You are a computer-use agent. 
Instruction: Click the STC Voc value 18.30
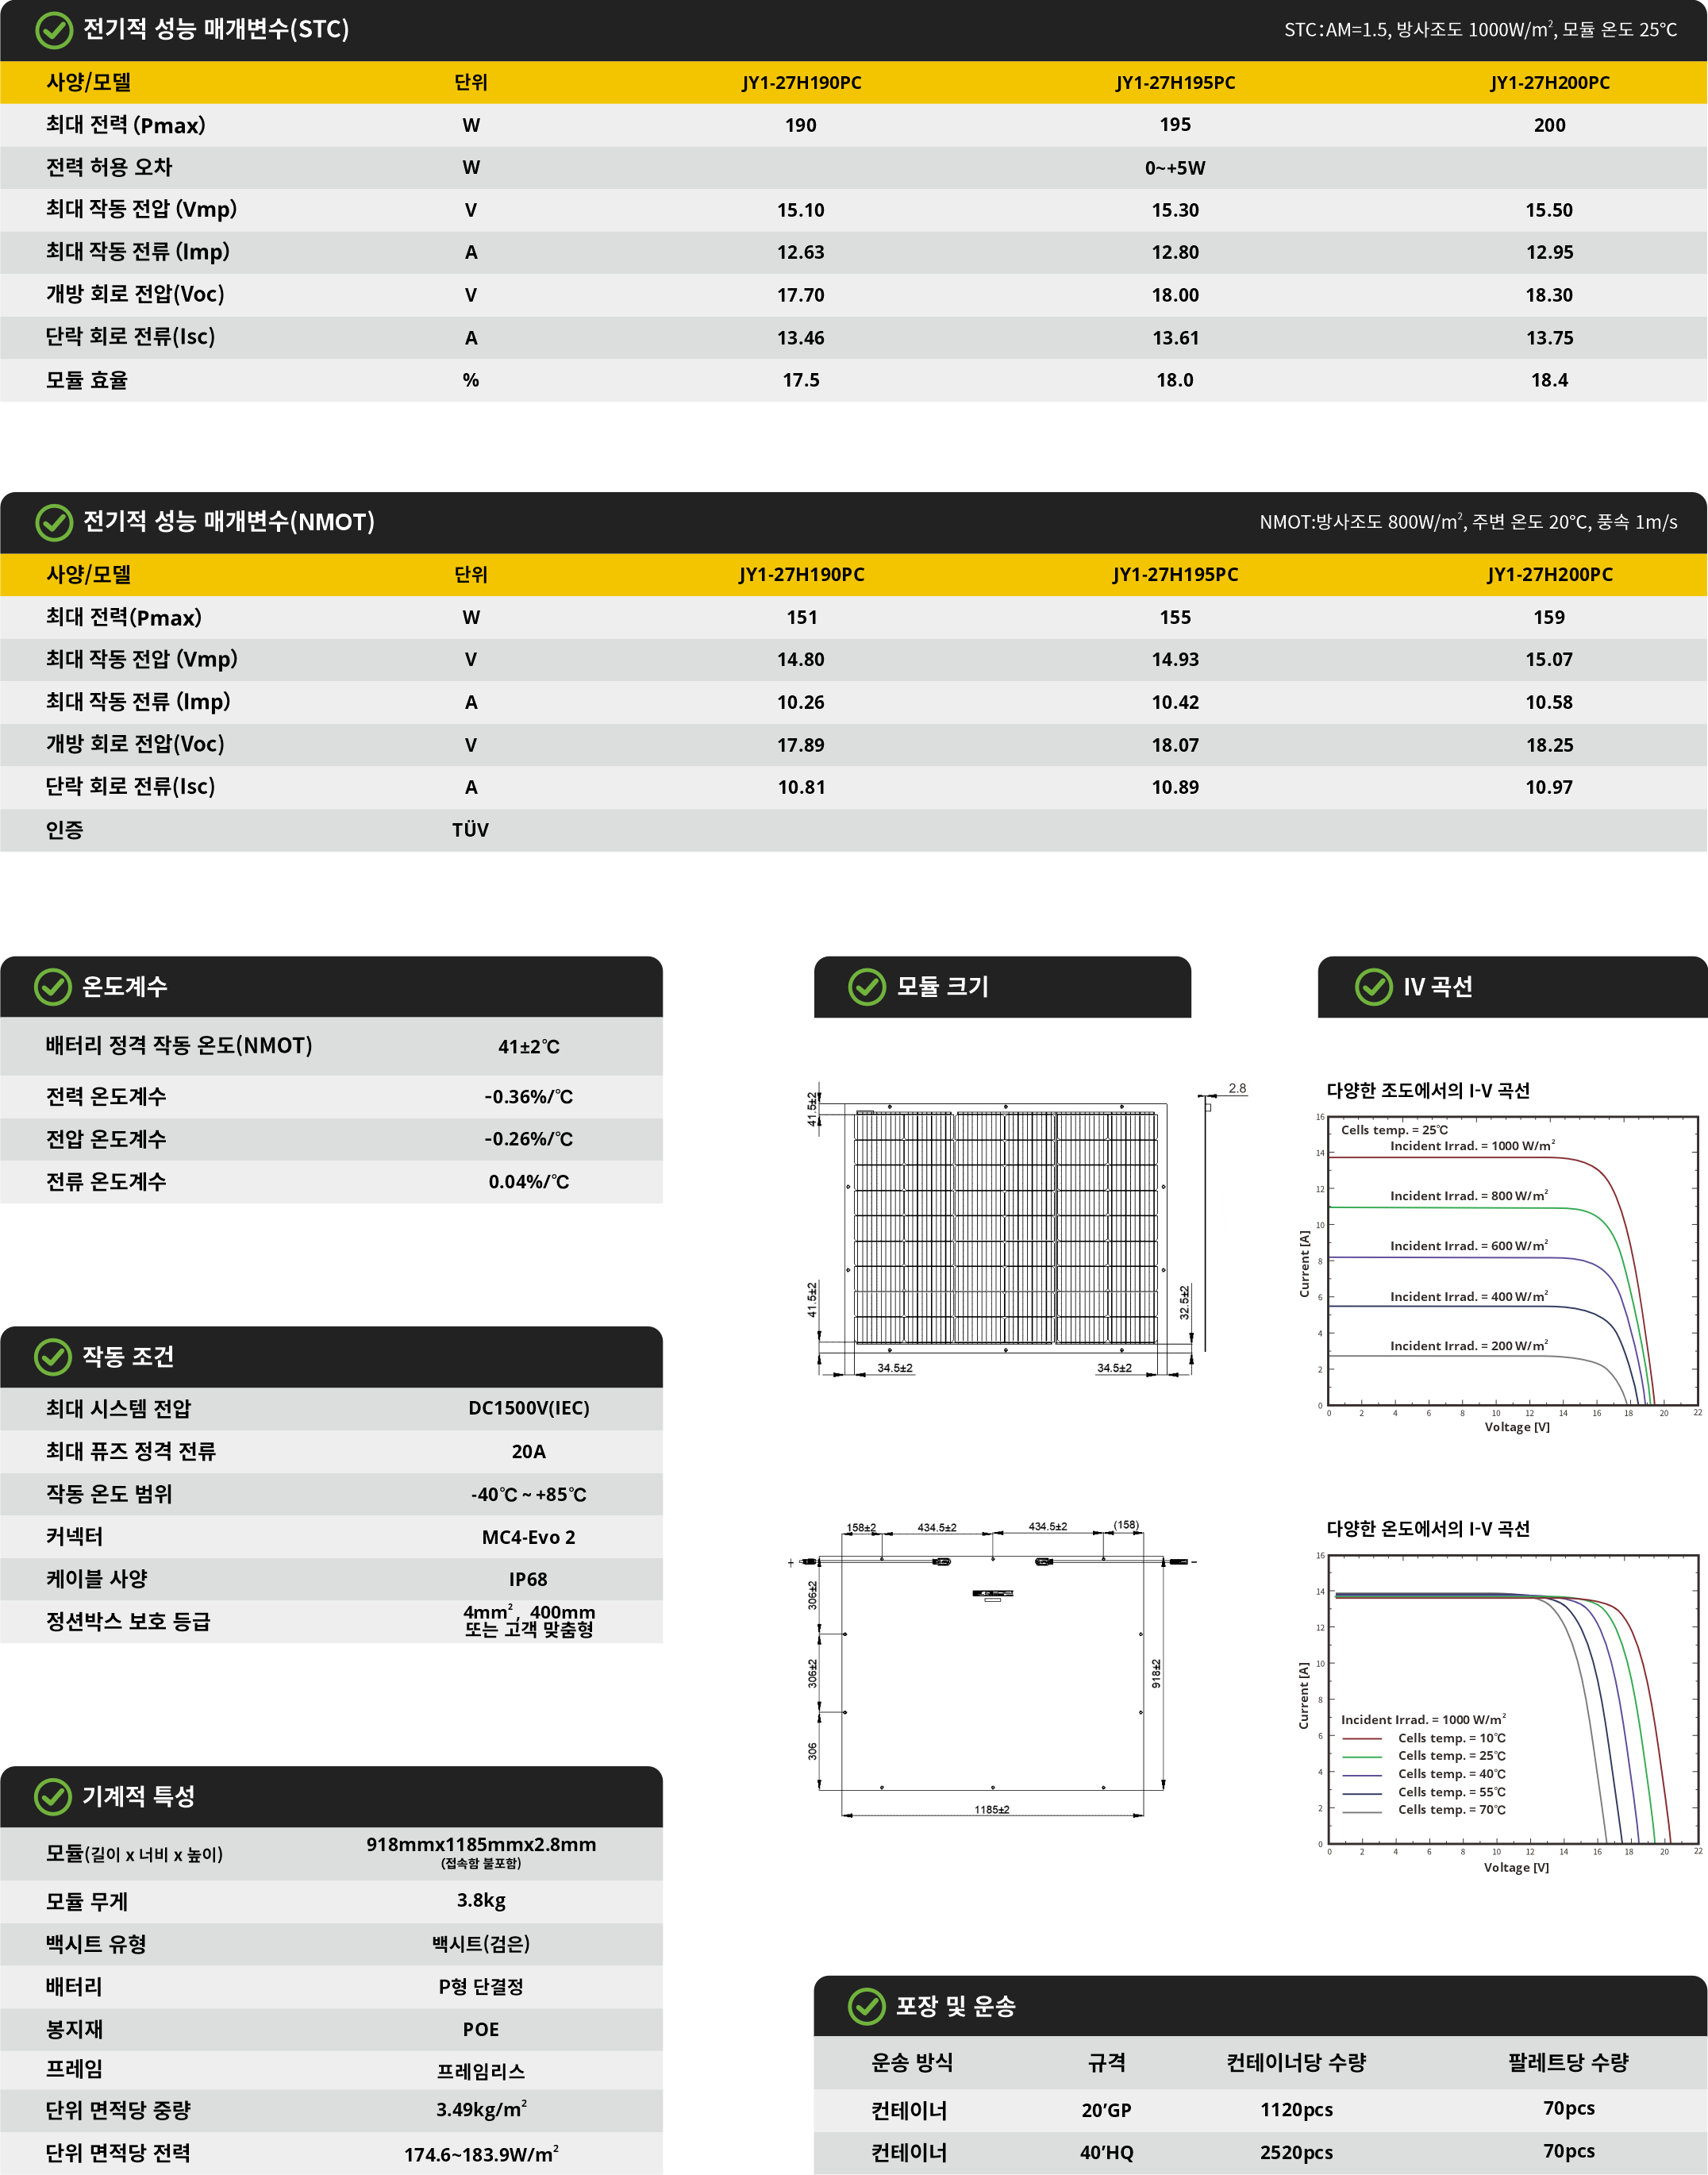tap(1549, 295)
